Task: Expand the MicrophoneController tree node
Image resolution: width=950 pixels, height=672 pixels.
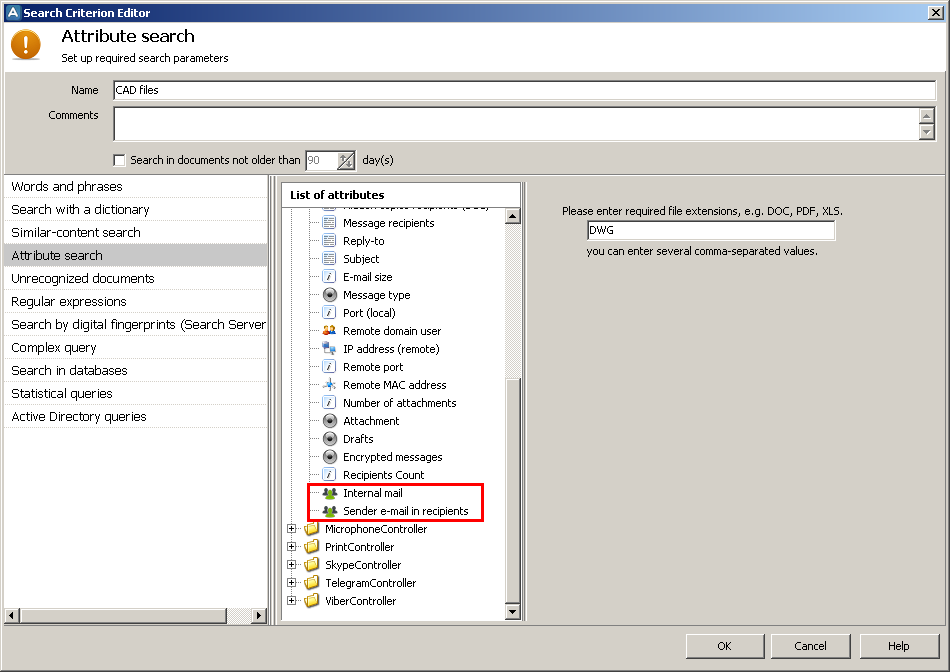Action: coord(291,528)
